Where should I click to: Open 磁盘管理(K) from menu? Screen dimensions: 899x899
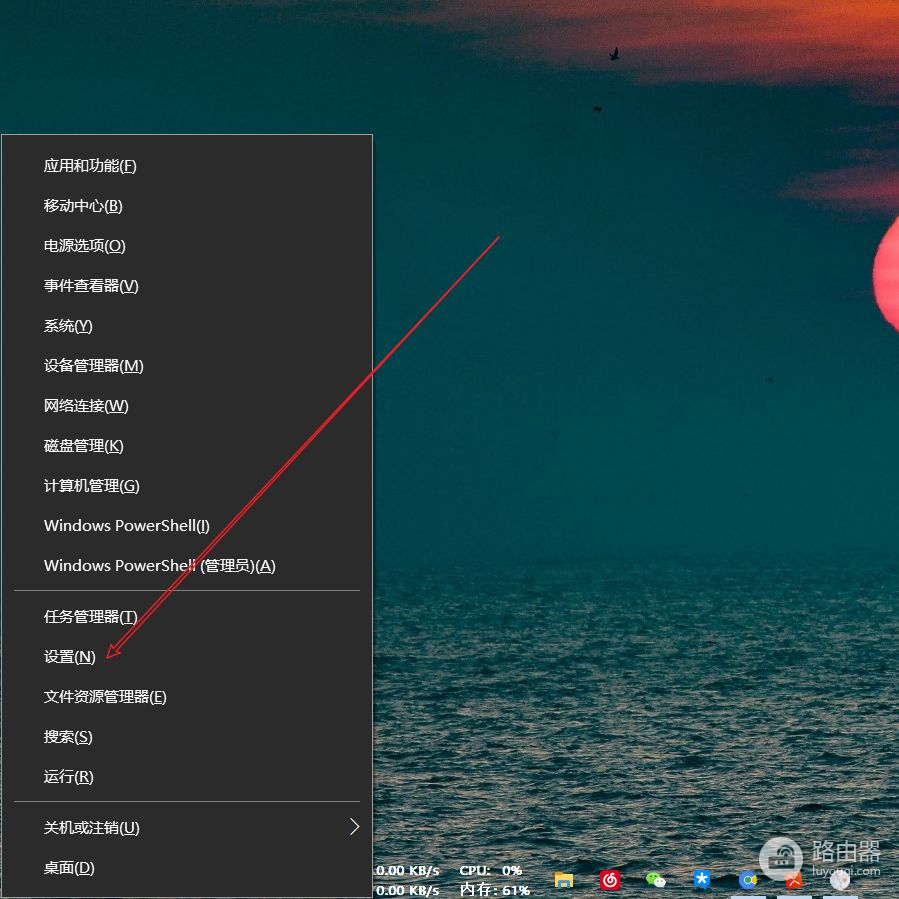[84, 446]
